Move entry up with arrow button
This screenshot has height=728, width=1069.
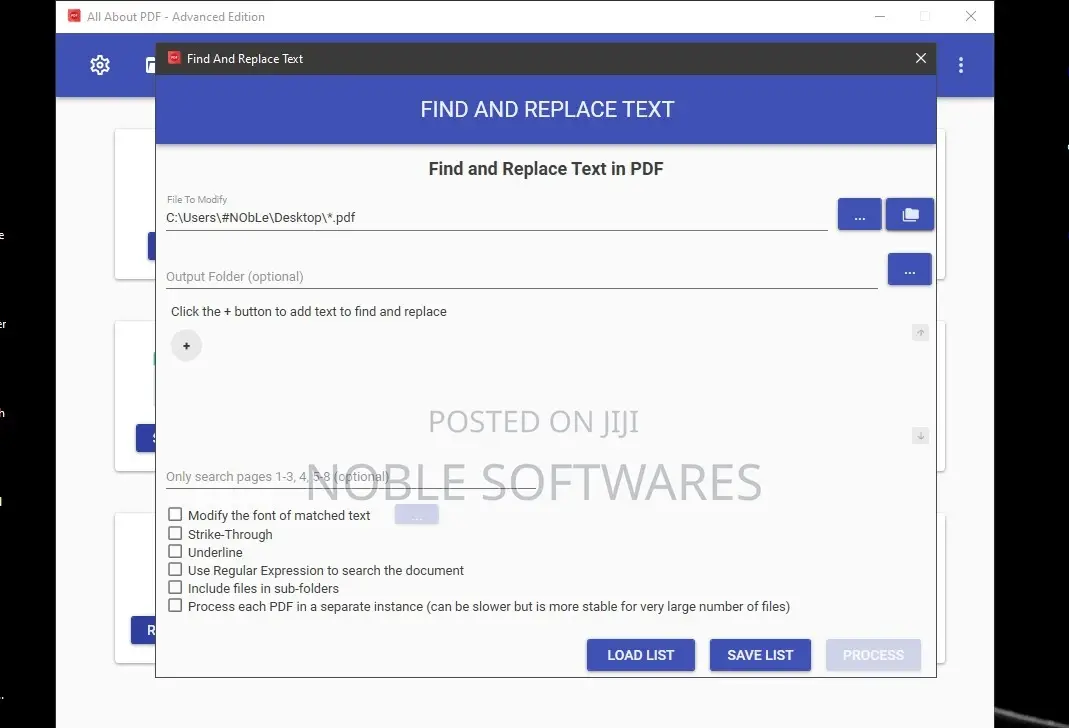920,333
